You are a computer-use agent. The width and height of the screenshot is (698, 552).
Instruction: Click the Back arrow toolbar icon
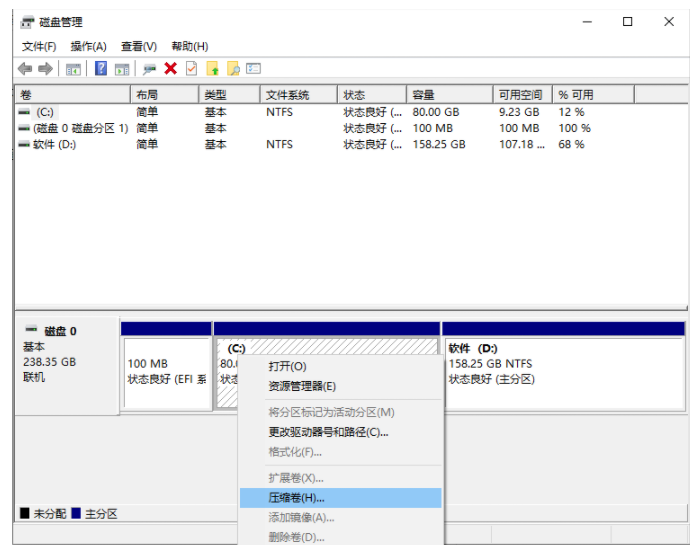25,68
